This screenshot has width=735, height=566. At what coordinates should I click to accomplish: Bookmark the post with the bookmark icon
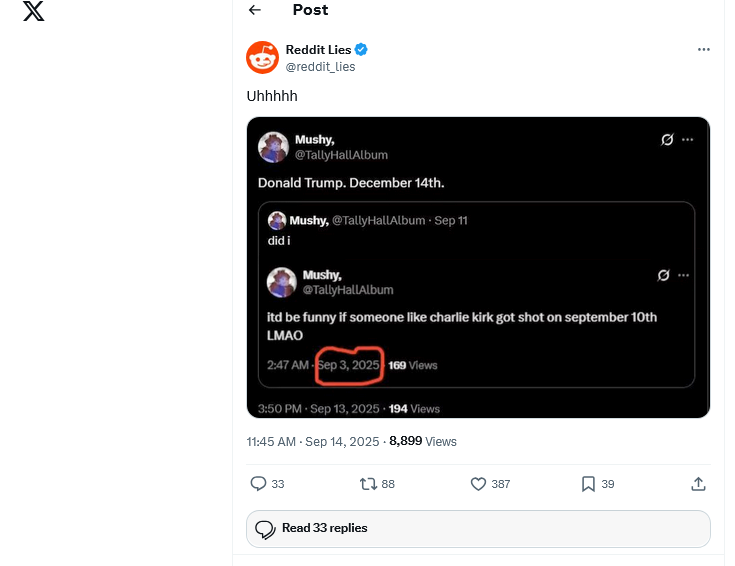coord(588,483)
